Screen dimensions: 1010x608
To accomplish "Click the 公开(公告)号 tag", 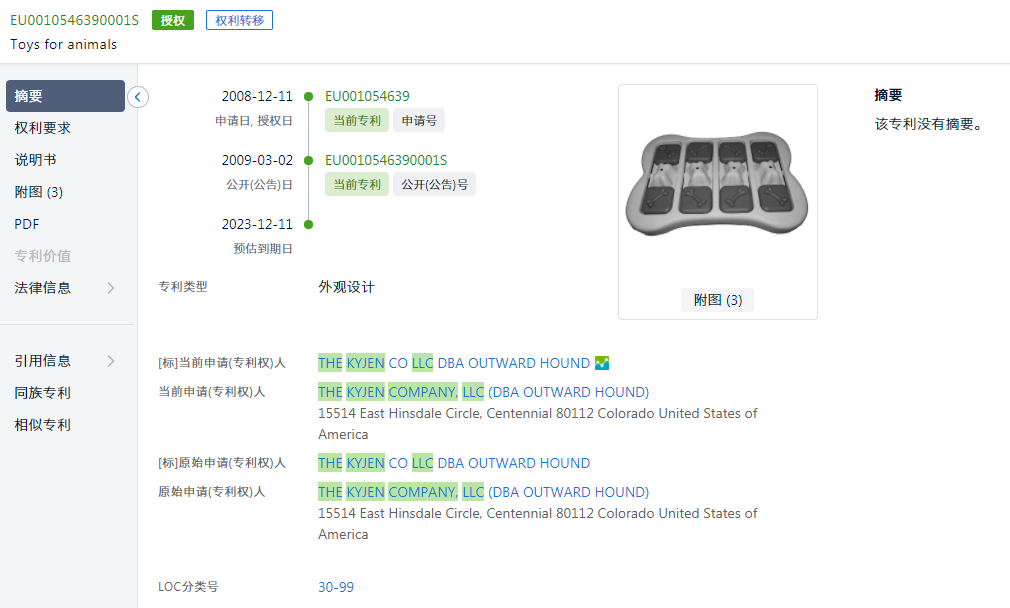I will click(435, 185).
